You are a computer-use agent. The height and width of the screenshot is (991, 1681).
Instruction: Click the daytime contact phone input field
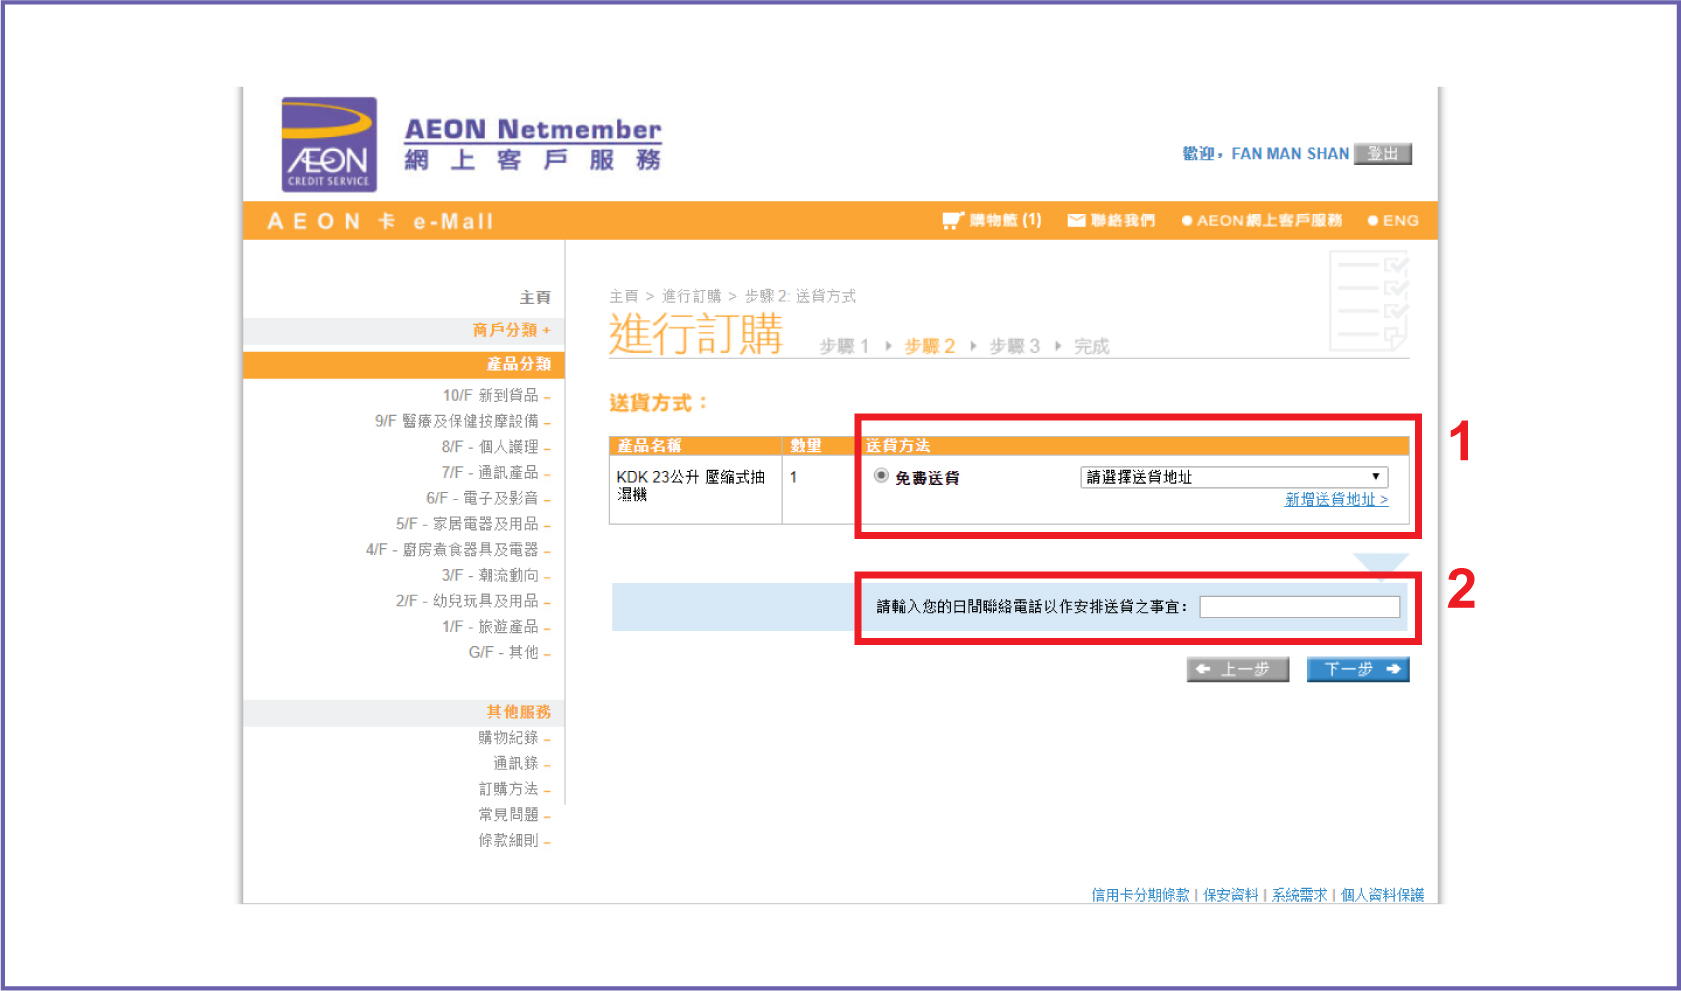point(1299,607)
